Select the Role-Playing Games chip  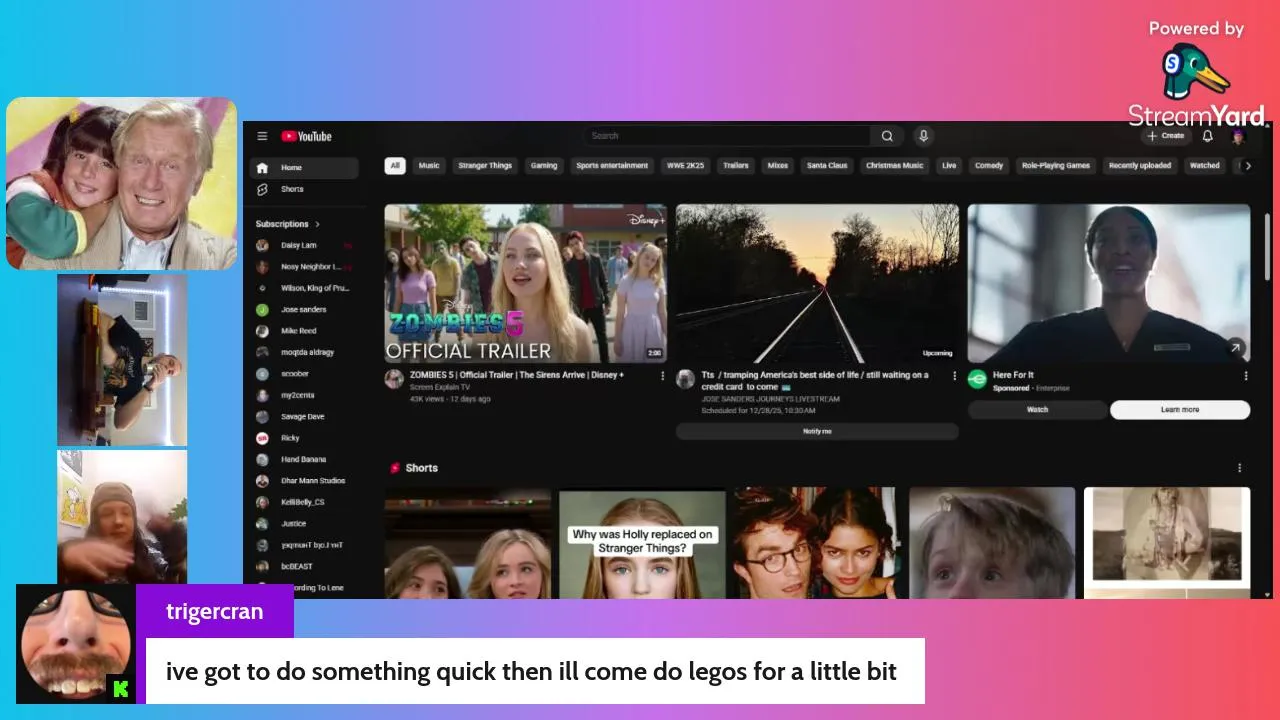1056,166
